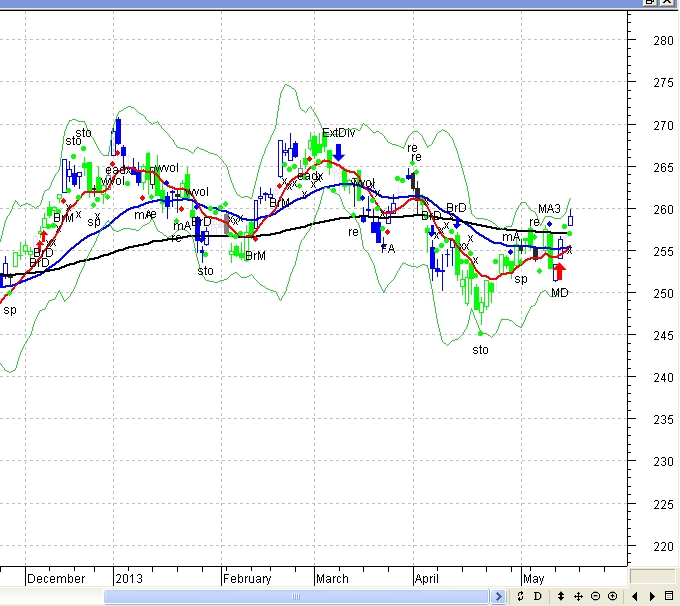This screenshot has width=680, height=606.
Task: Click the horizontal scrollbar thumb
Action: (x=298, y=597)
